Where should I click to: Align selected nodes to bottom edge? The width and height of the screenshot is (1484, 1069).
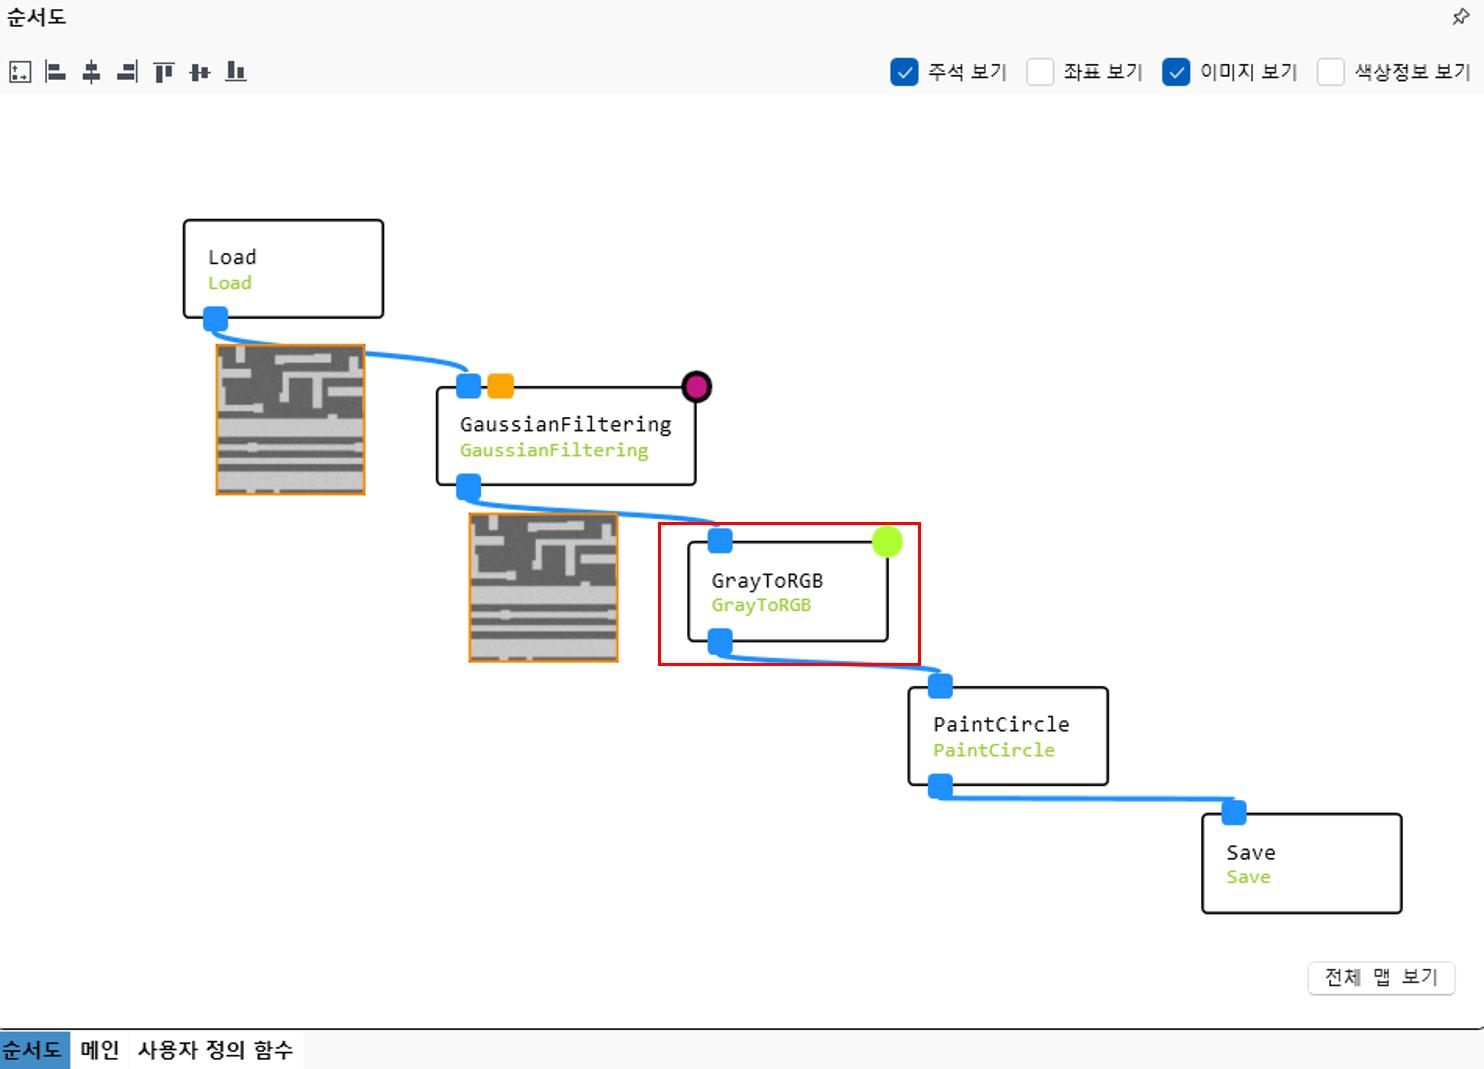coord(236,72)
